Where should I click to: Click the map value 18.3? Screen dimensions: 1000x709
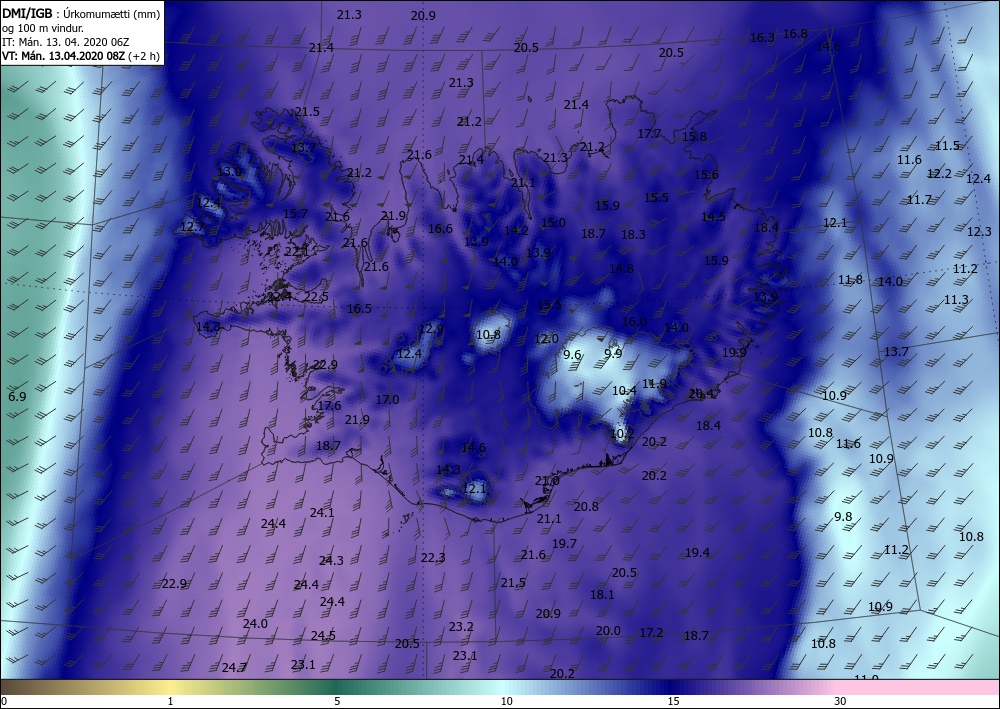tap(633, 235)
